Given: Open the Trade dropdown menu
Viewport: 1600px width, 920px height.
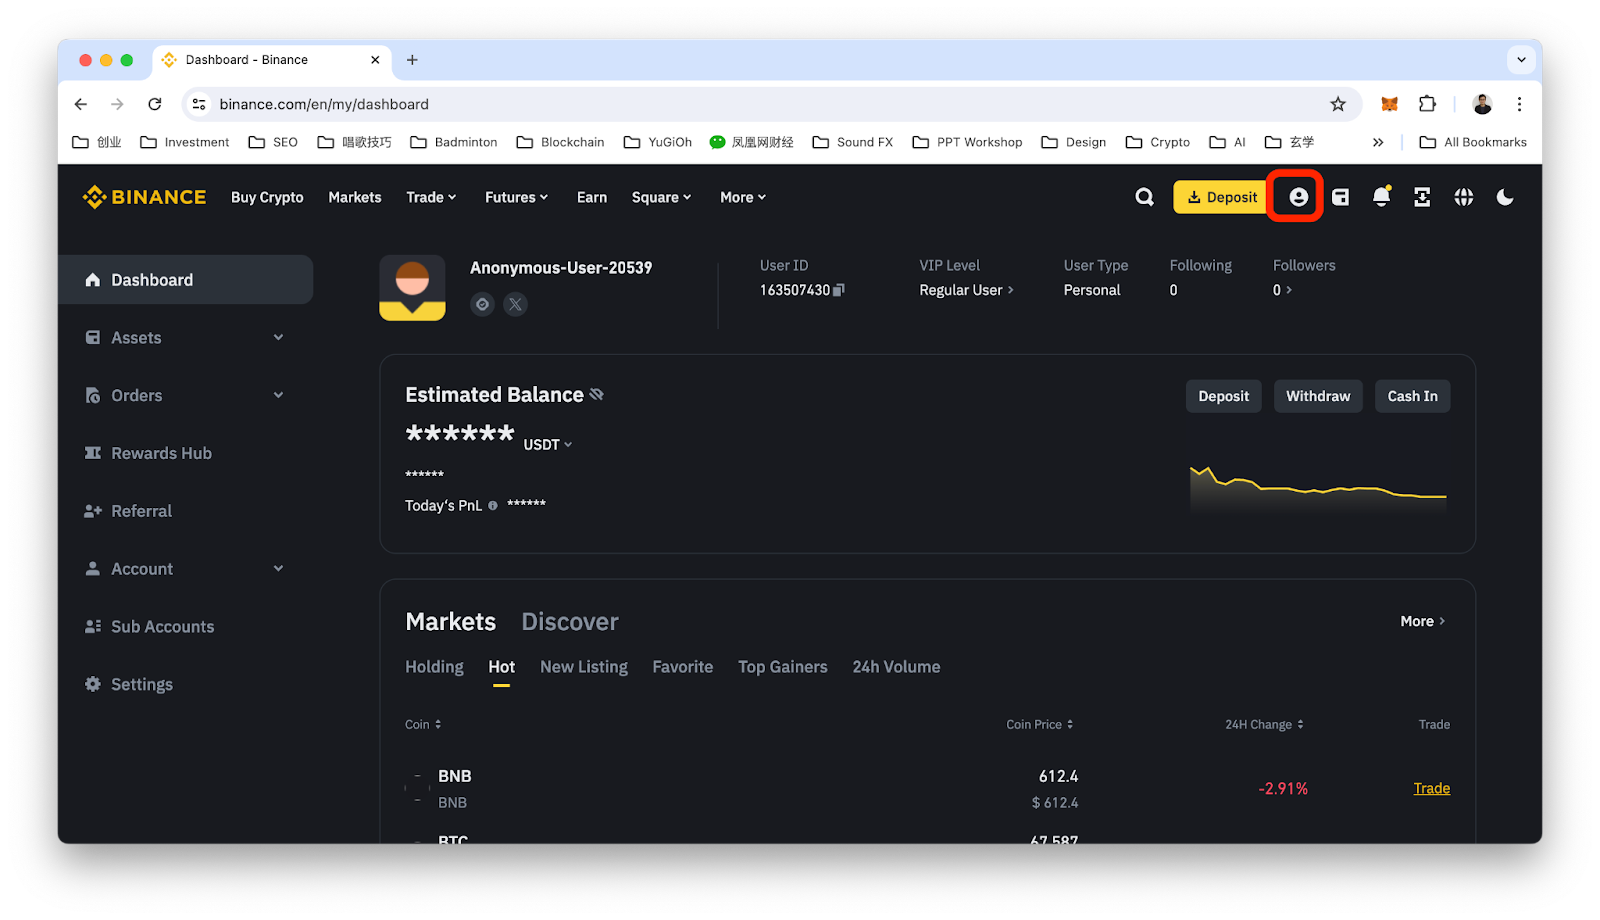Looking at the screenshot, I should (x=431, y=197).
